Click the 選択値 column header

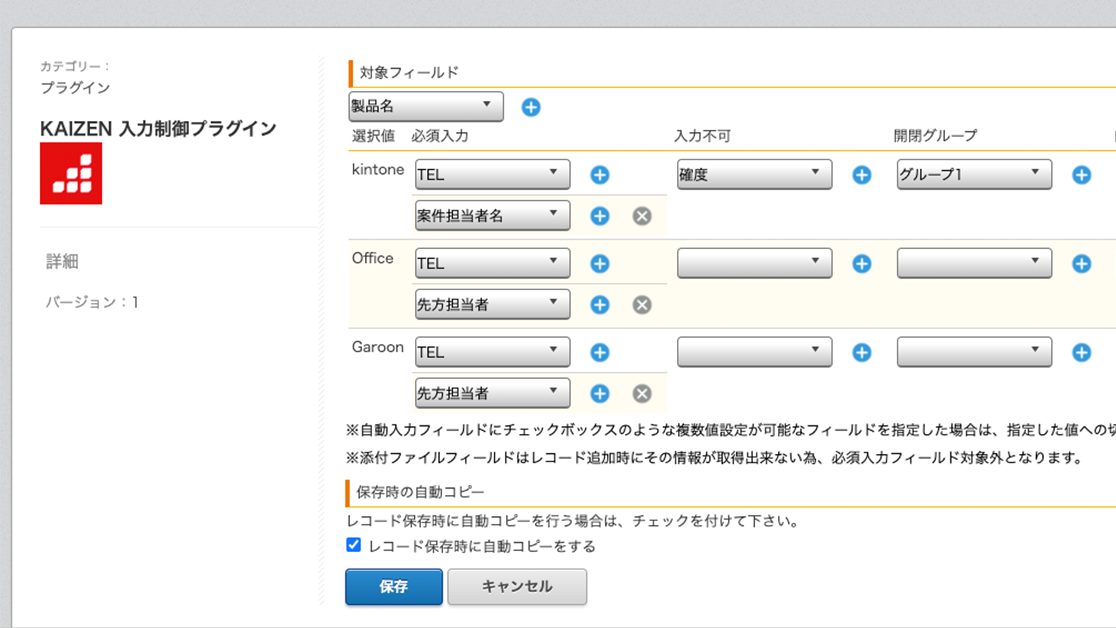coord(373,136)
